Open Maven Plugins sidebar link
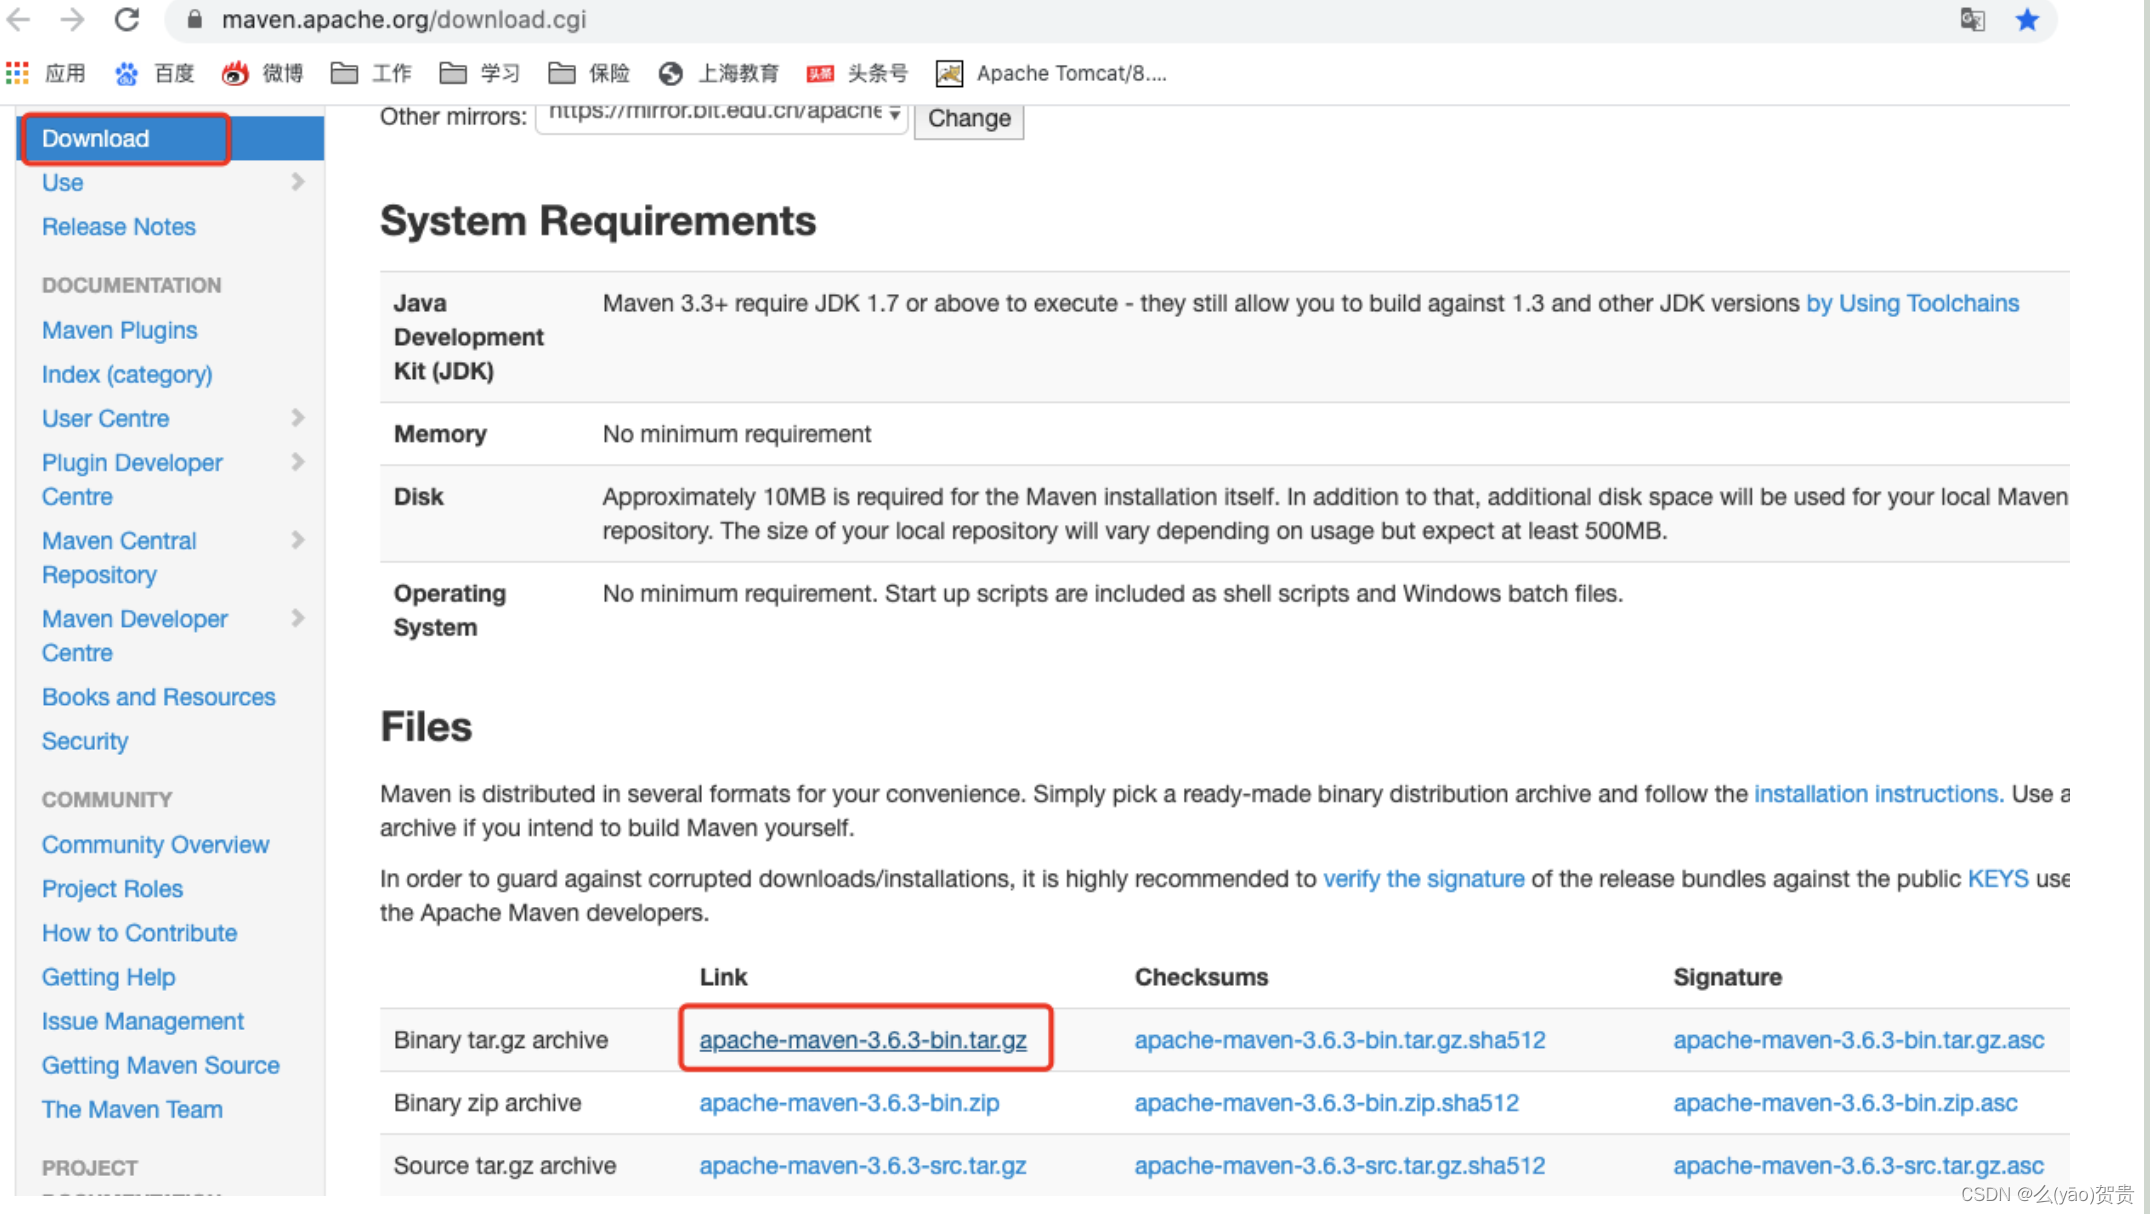This screenshot has height=1214, width=2150. click(x=120, y=330)
